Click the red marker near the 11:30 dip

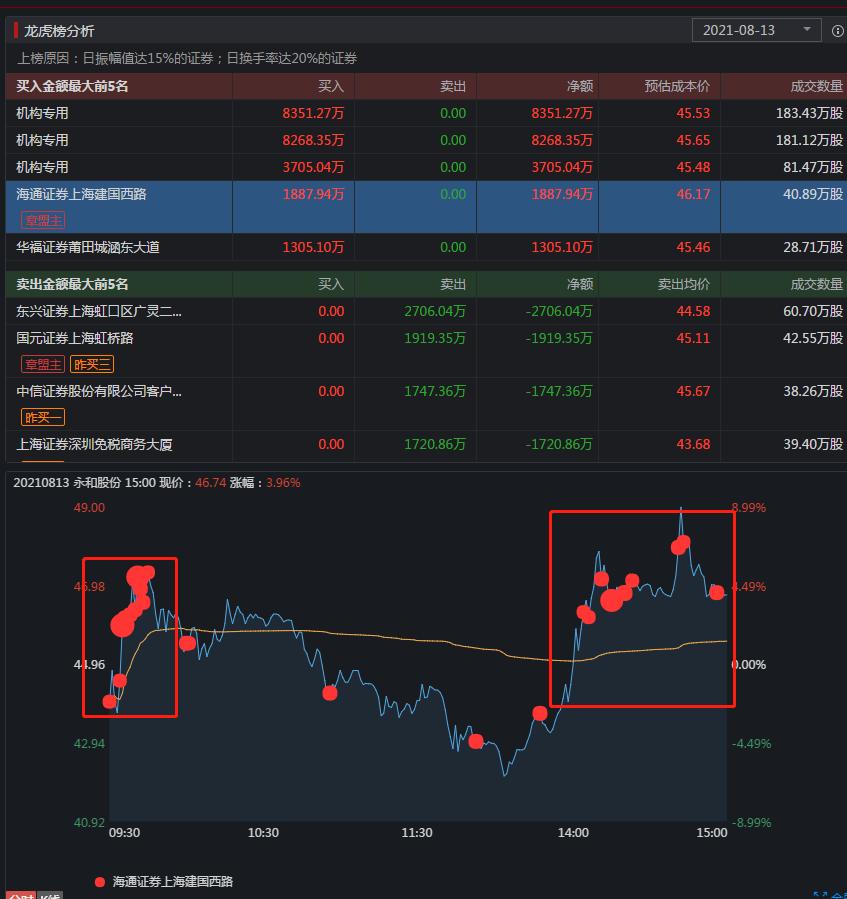pos(477,741)
